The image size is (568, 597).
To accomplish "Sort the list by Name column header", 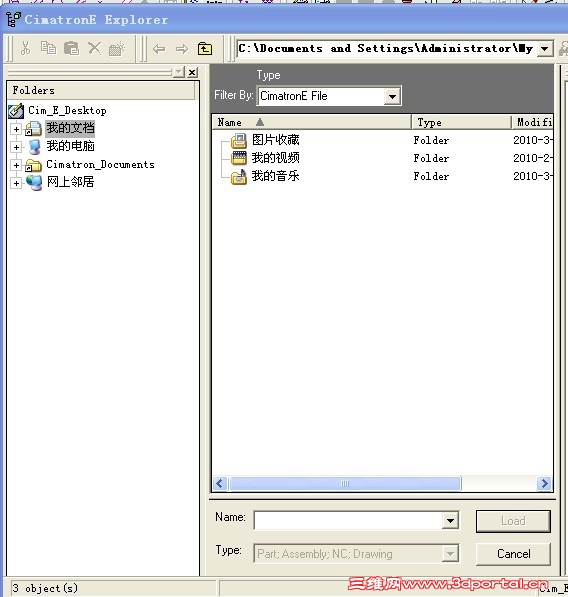I will (311, 122).
